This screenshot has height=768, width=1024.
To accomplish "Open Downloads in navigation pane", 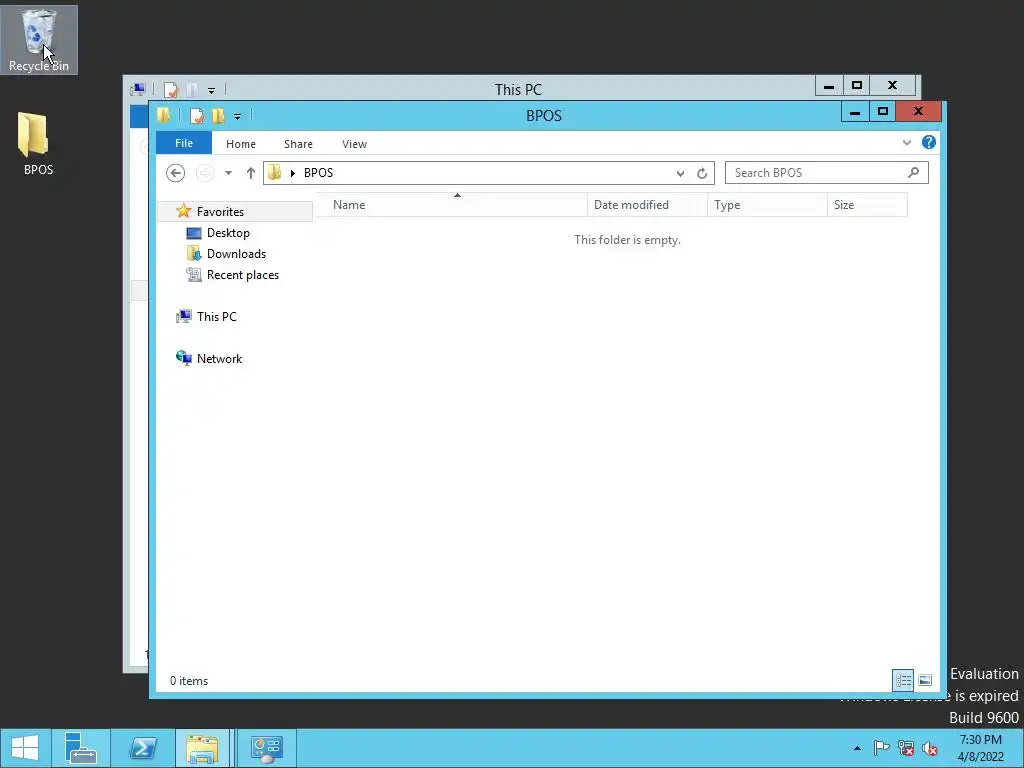I will (236, 254).
